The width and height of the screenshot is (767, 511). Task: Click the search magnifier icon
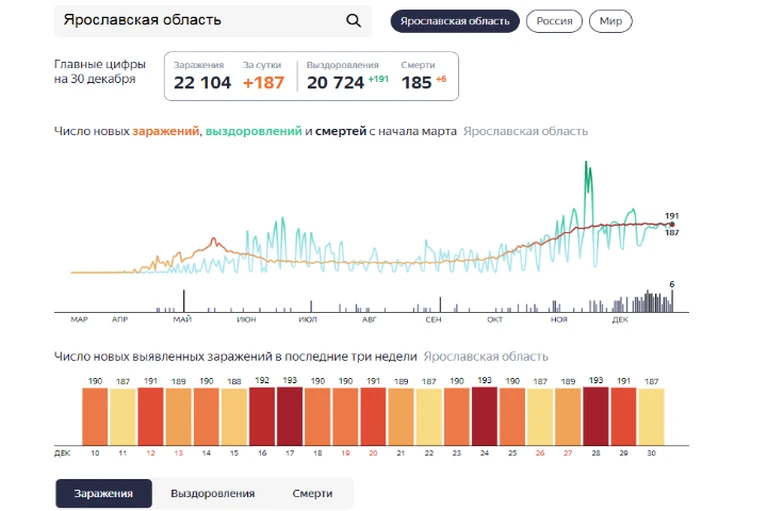pos(353,21)
